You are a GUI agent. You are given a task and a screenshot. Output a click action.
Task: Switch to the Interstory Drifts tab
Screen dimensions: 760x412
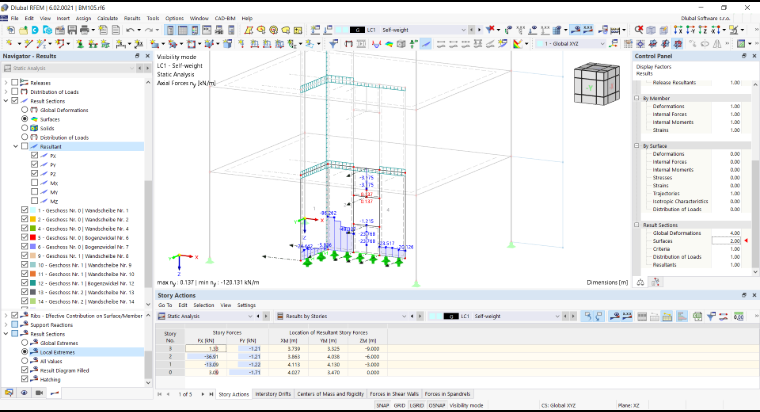tap(273, 394)
